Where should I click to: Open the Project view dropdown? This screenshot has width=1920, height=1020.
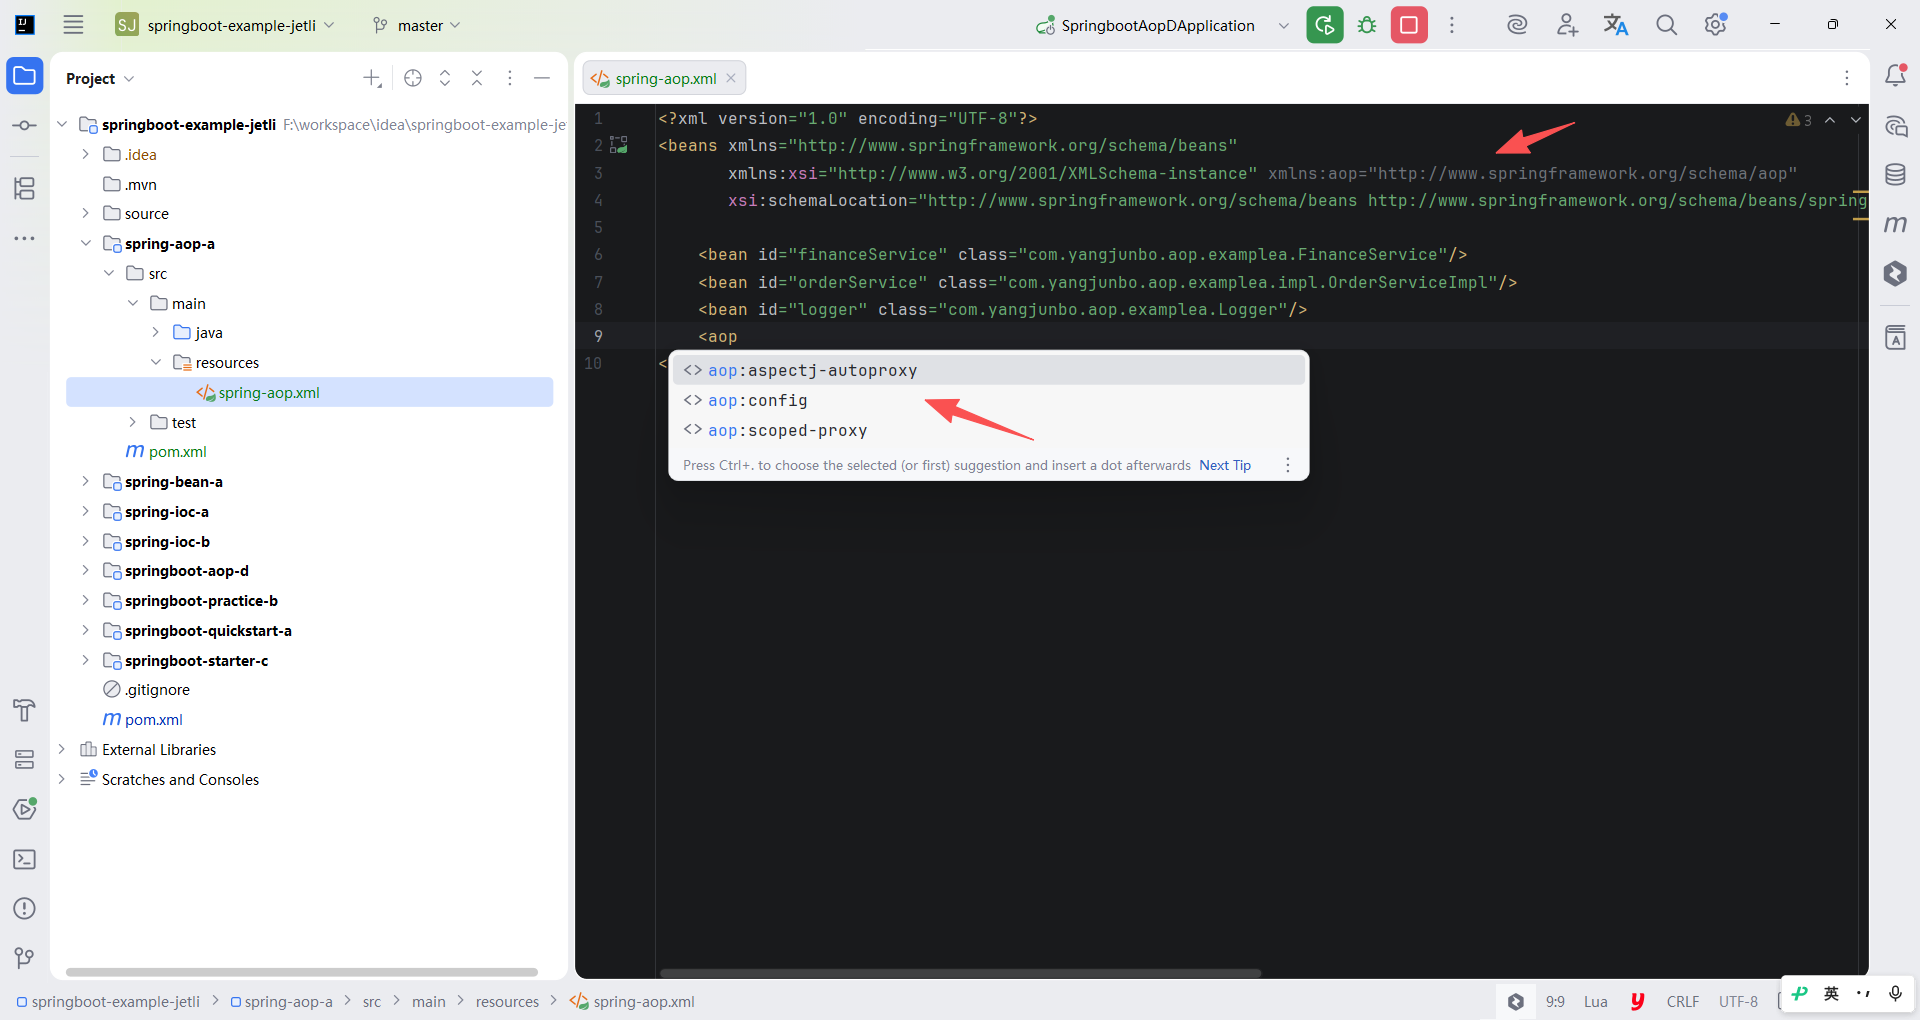click(100, 78)
